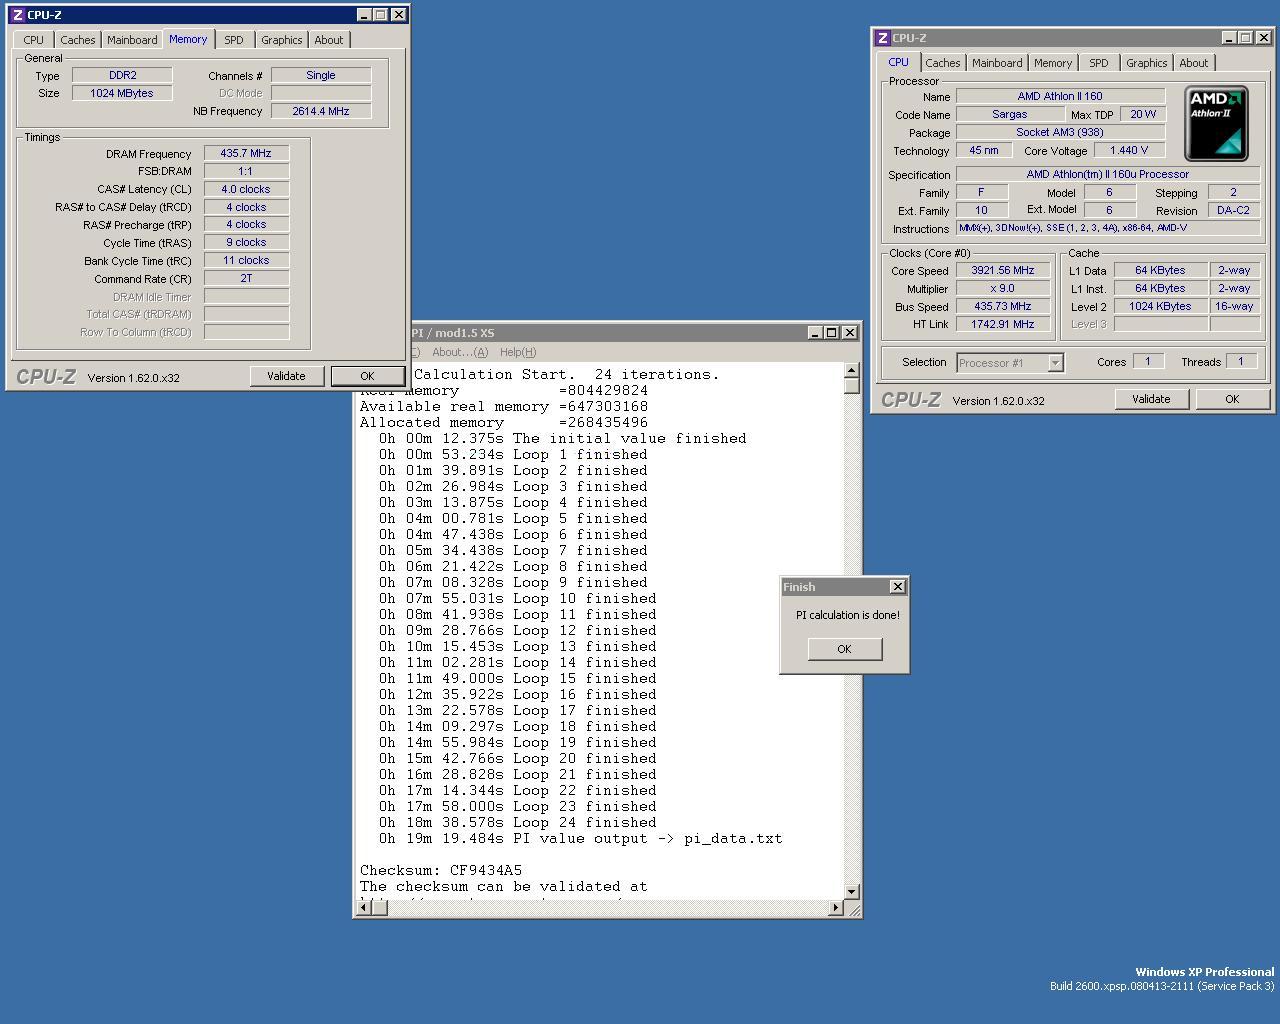Switch to the Caches tab in the Memory window
This screenshot has width=1280, height=1024.
[77, 40]
